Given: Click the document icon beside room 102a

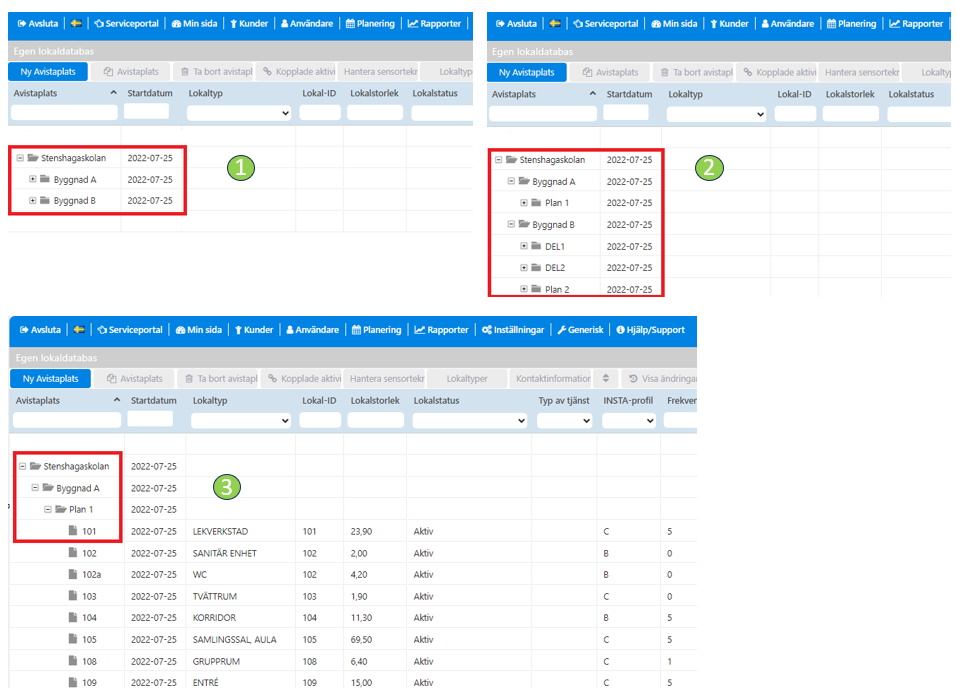Looking at the screenshot, I should point(73,575).
